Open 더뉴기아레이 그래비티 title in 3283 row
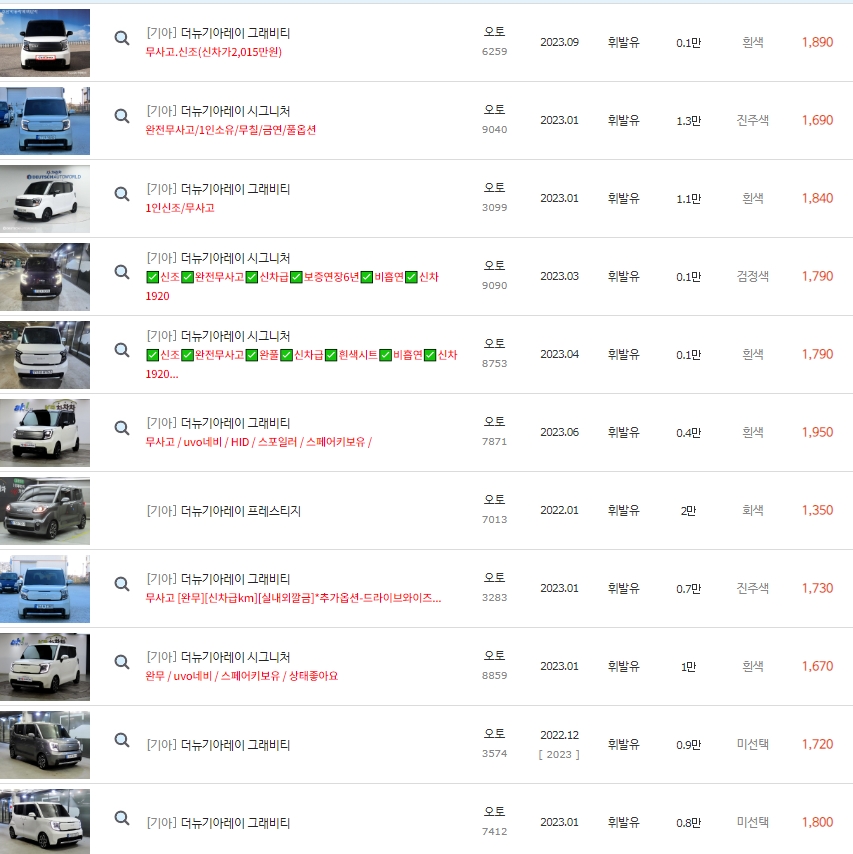The width and height of the screenshot is (853, 854). (235, 578)
